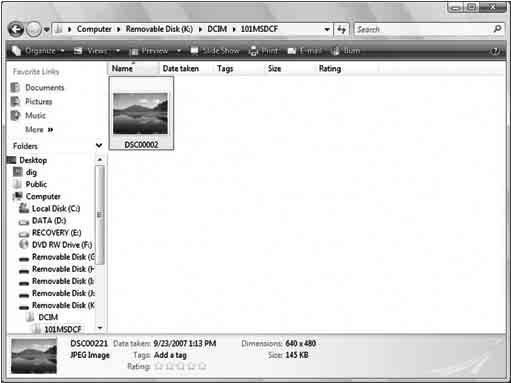Select 101MSDCF breadcrumb in address bar

[259, 29]
